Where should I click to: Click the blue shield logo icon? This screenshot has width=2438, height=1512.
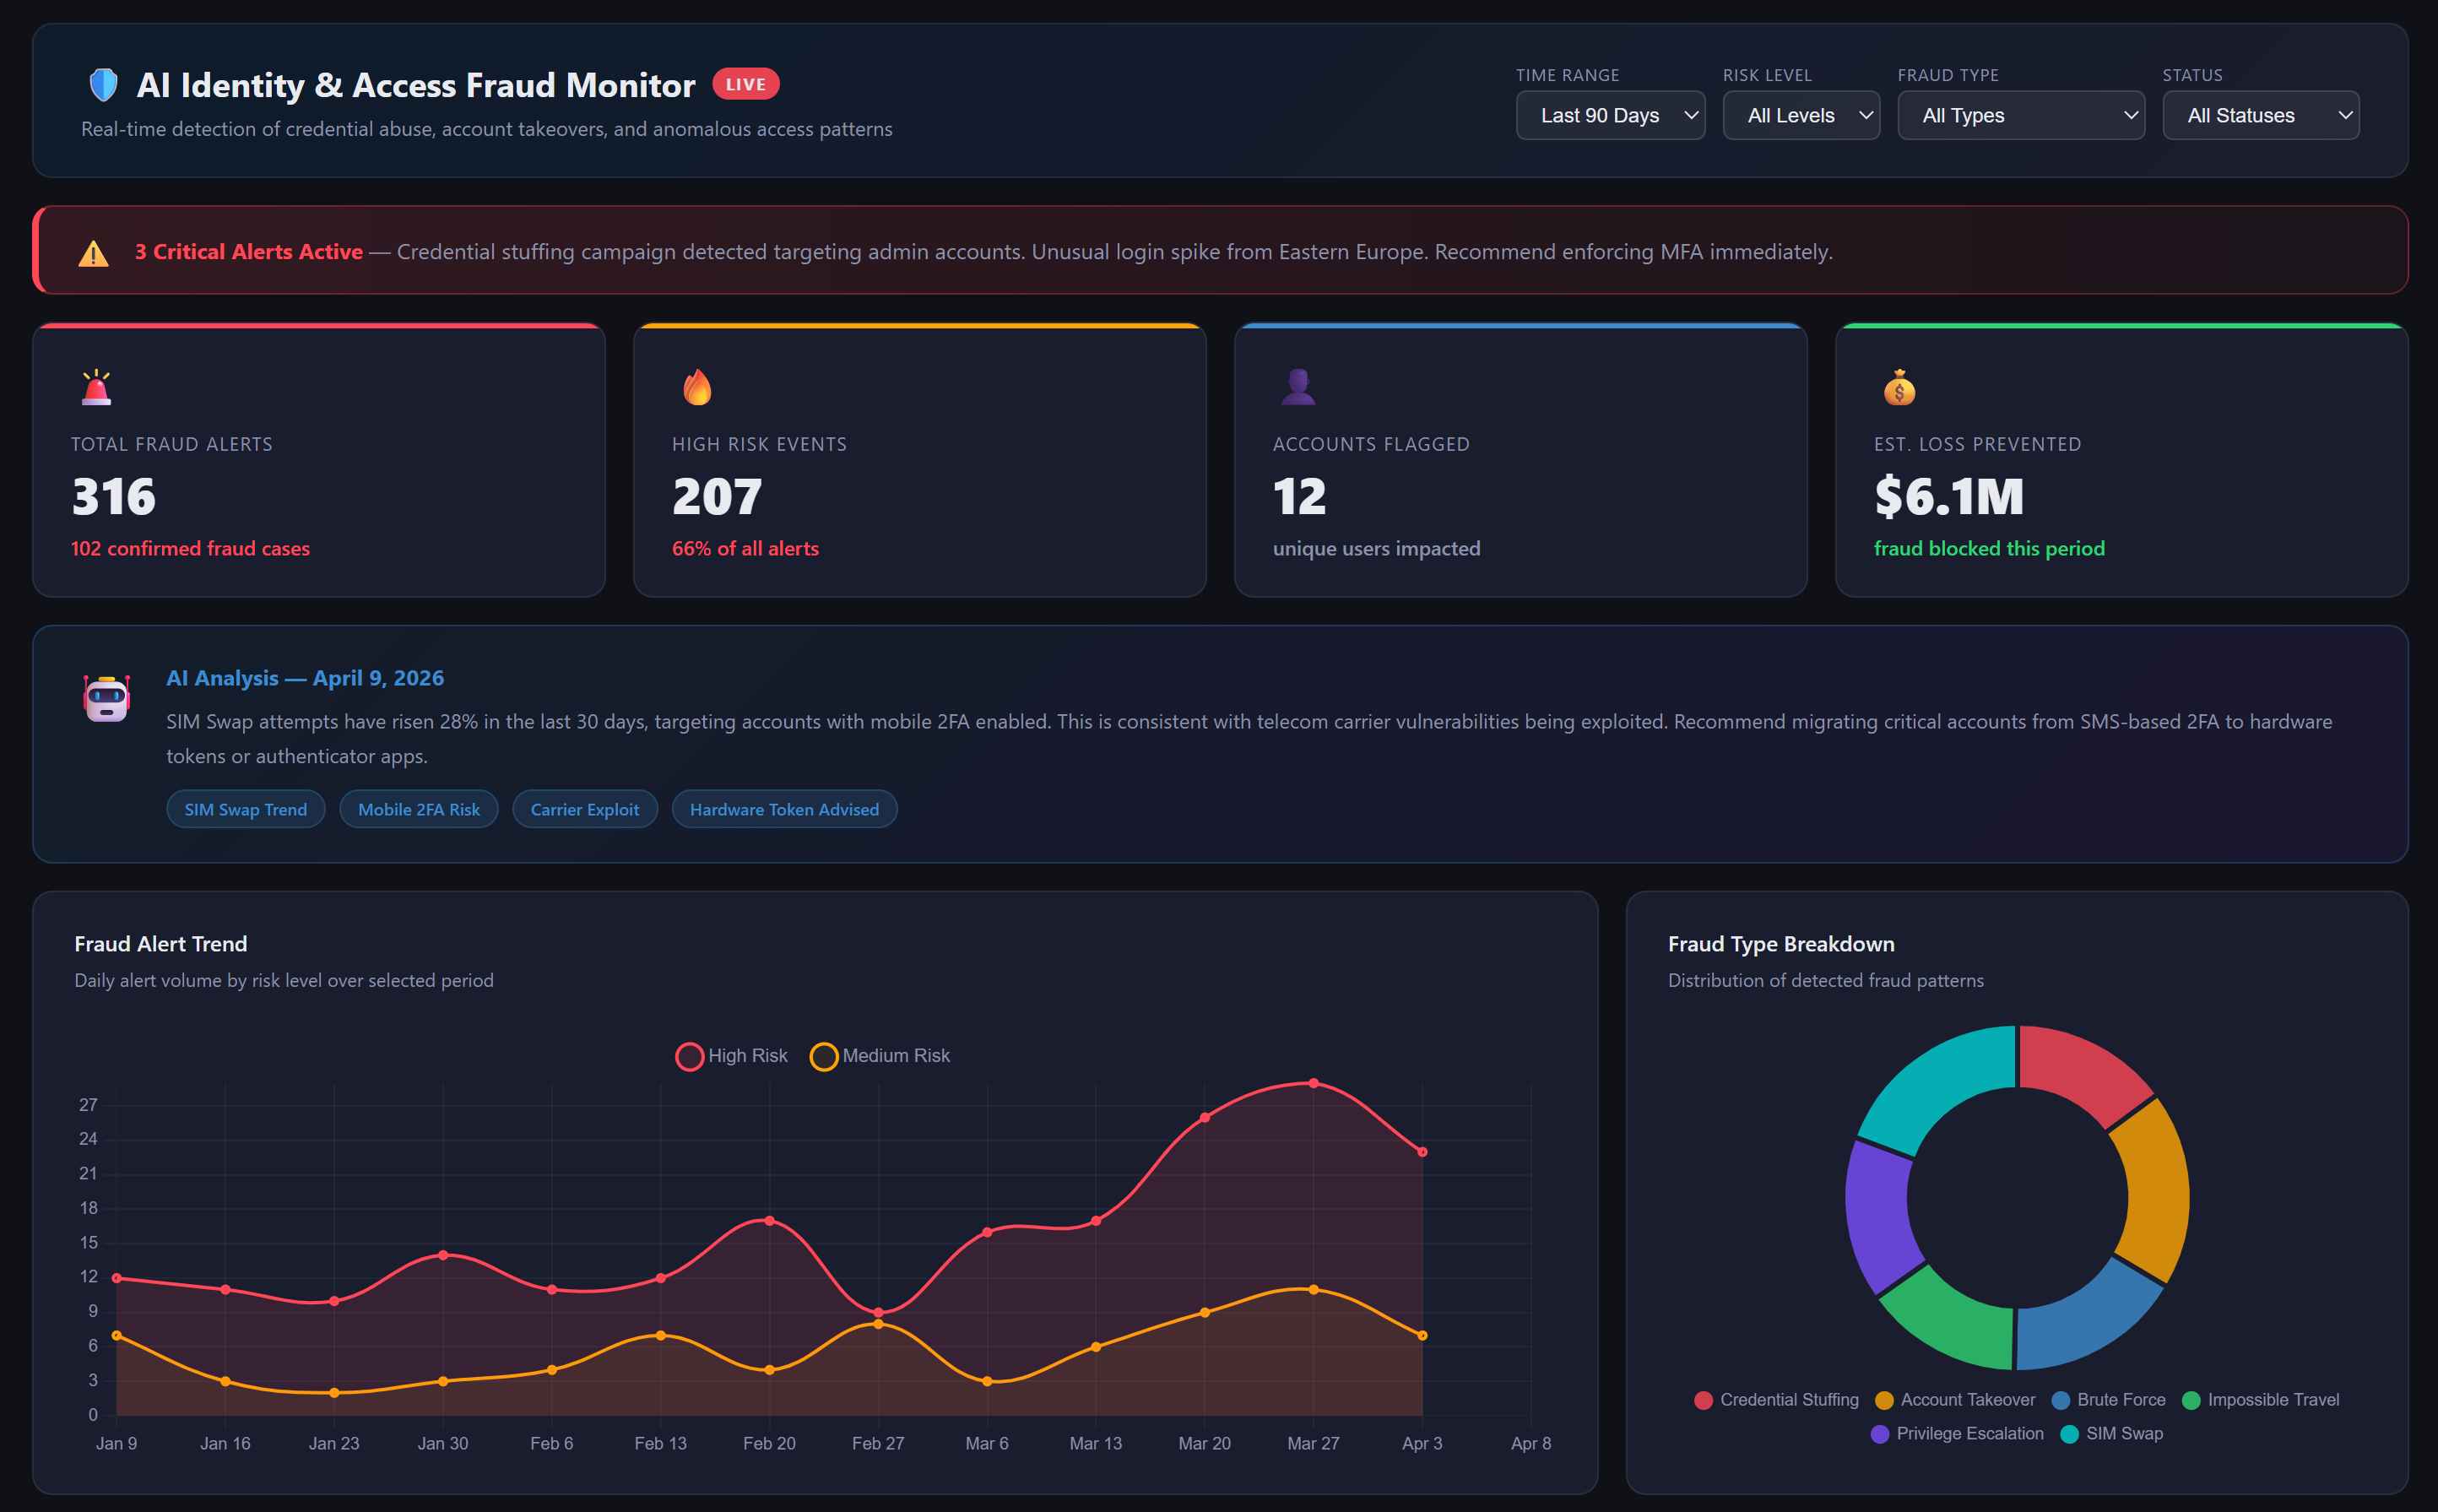tap(103, 85)
